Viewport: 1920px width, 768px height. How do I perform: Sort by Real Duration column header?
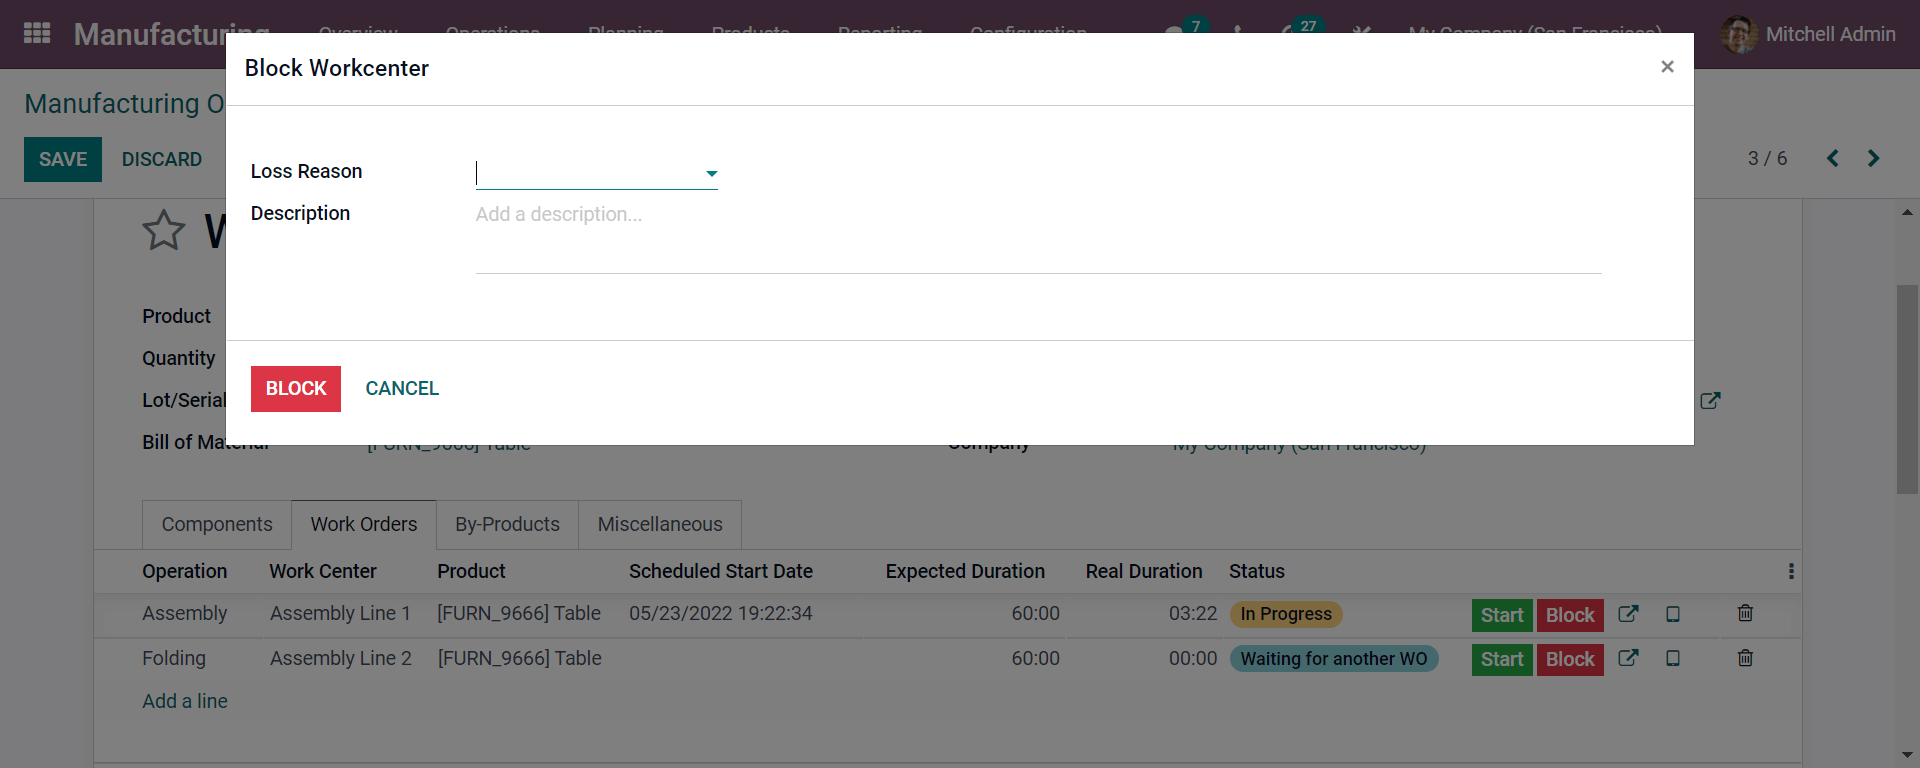[1144, 571]
